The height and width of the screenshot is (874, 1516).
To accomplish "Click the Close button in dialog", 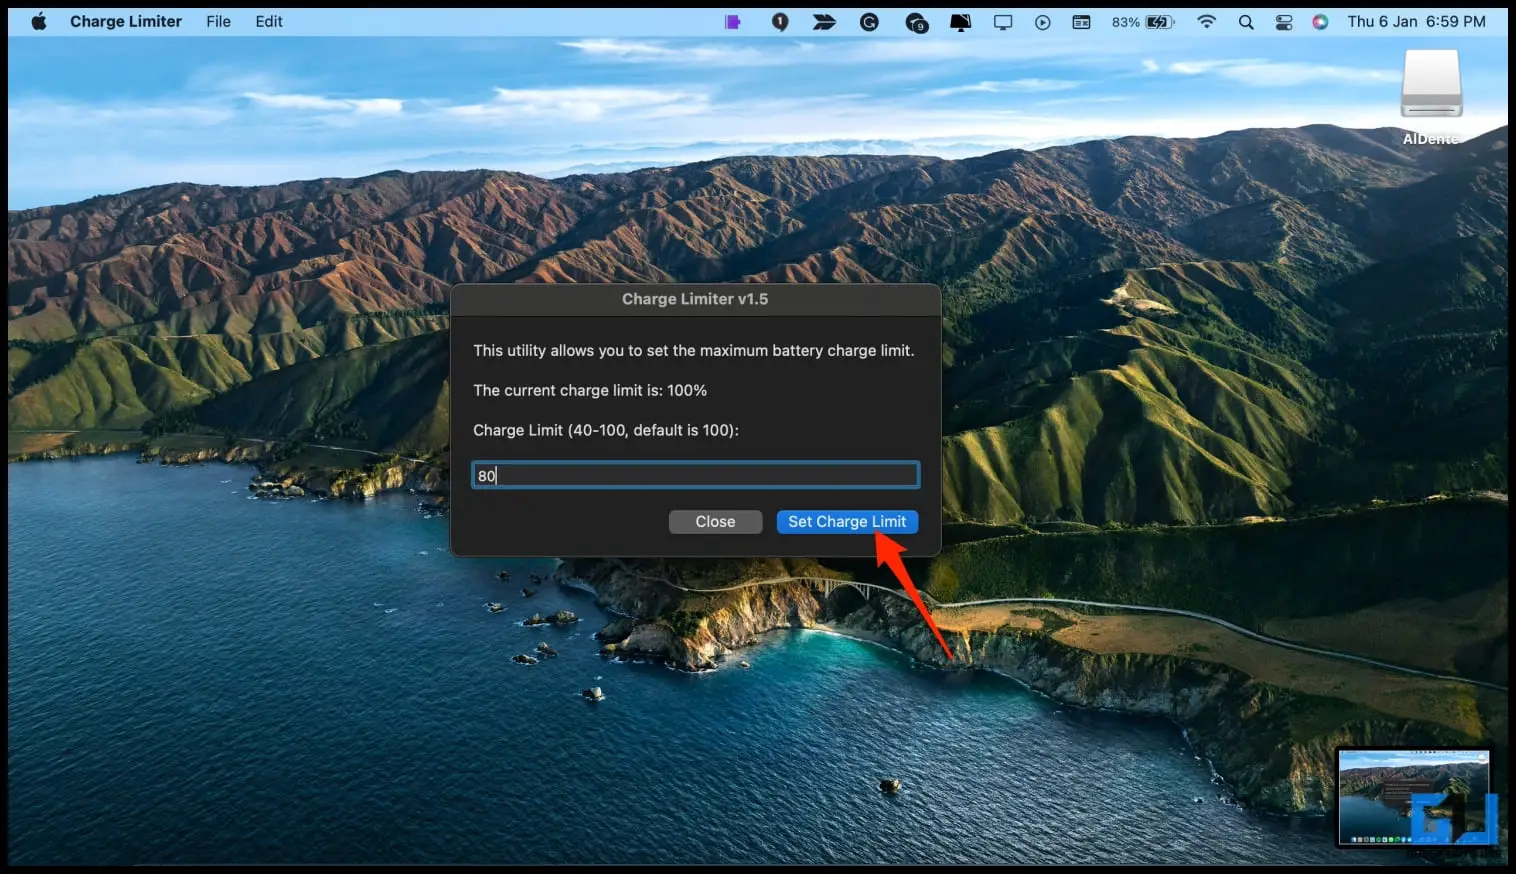I will (x=715, y=522).
